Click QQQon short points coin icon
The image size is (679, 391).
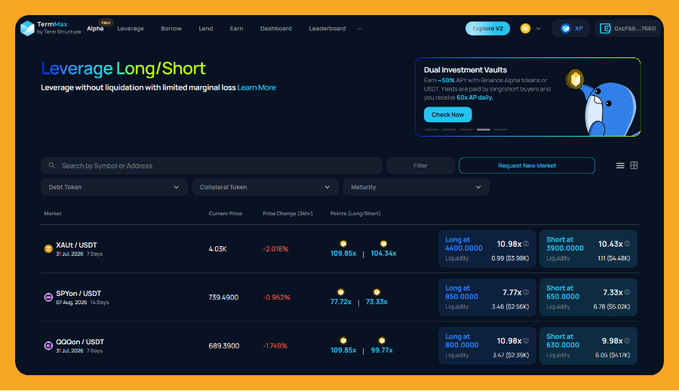click(x=382, y=341)
